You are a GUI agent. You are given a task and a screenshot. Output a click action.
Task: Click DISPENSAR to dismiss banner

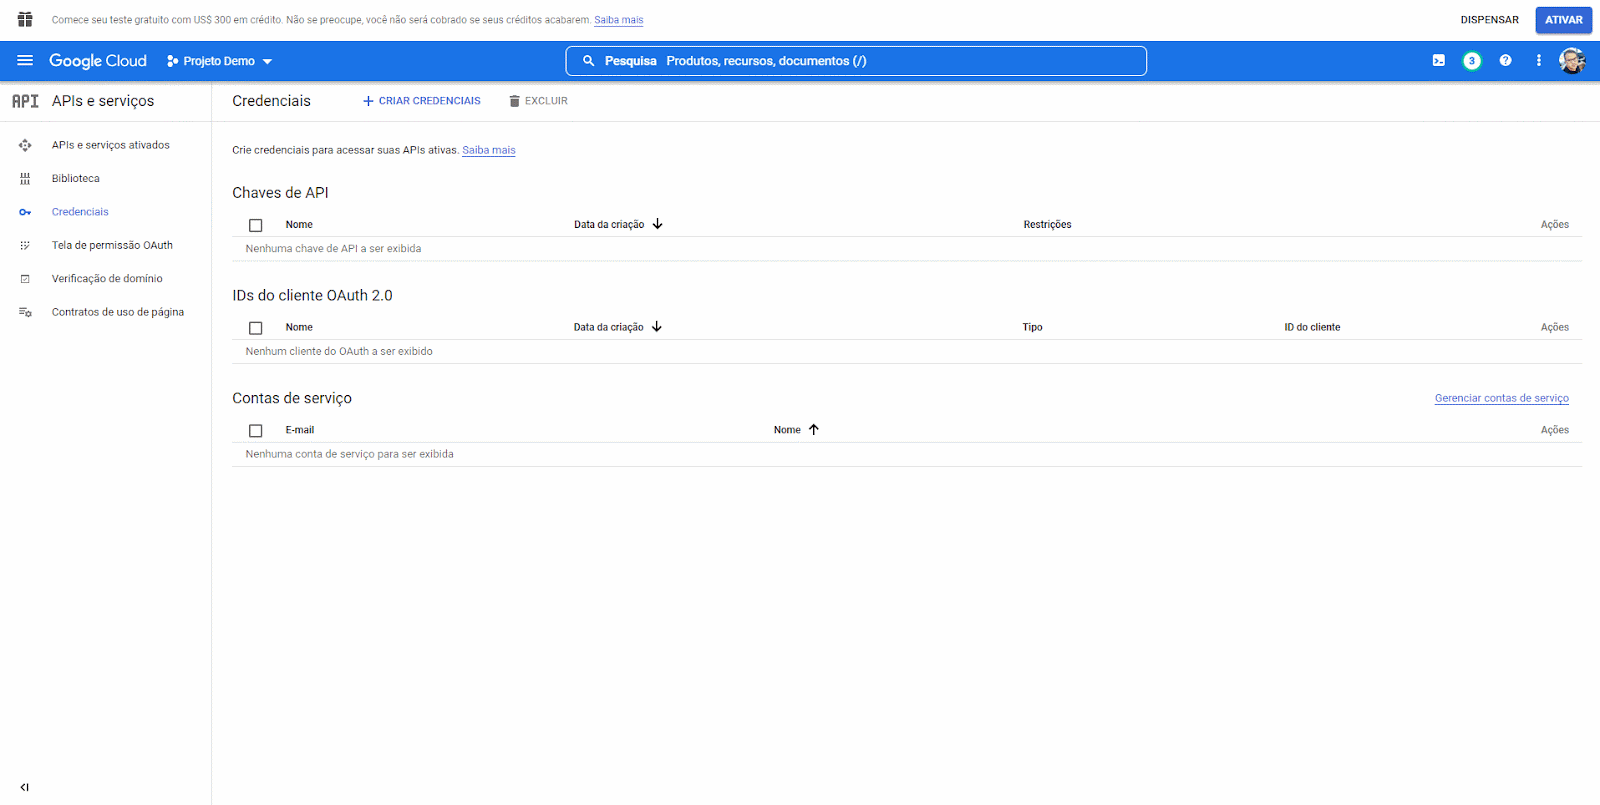[1489, 20]
